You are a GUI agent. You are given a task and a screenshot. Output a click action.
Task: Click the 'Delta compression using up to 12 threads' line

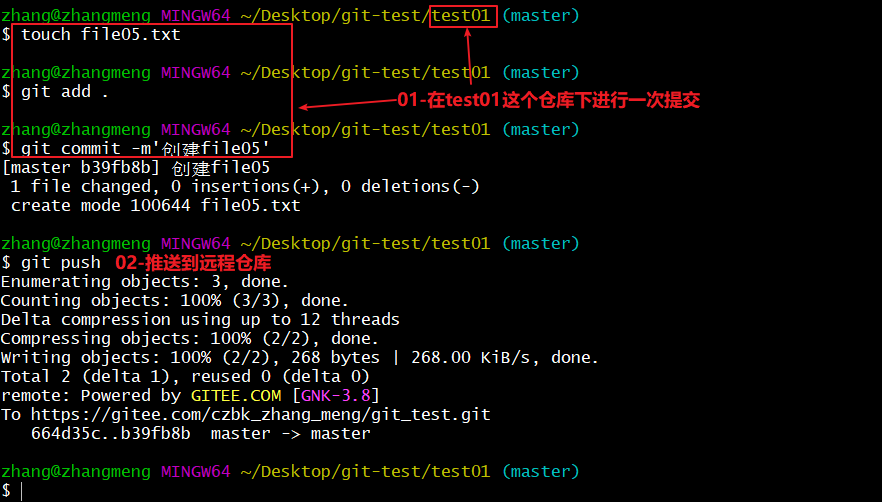[x=200, y=320]
